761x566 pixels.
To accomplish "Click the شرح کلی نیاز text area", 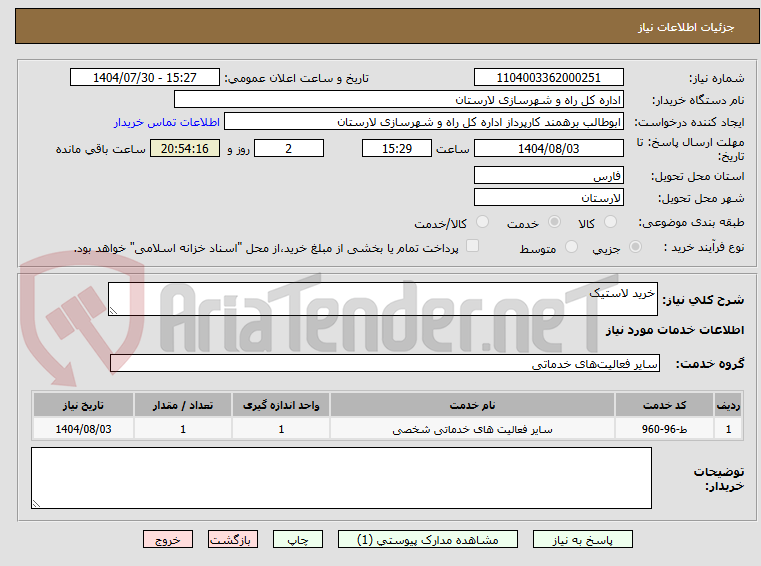I will coord(382,299).
